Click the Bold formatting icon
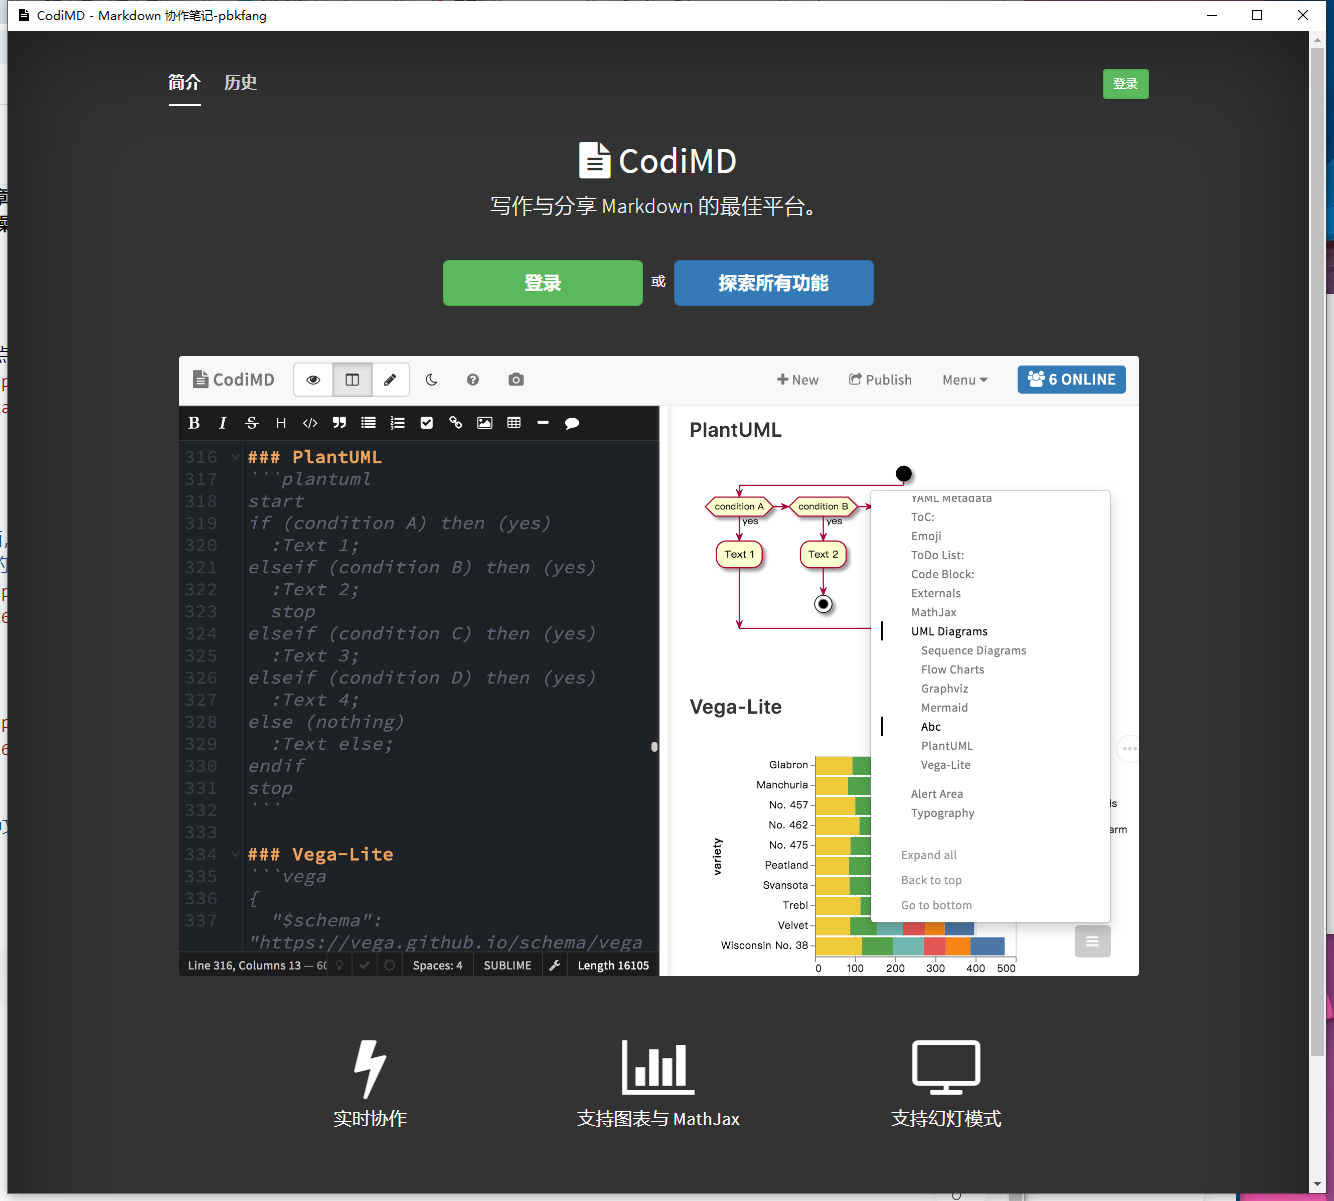The image size is (1334, 1201). 194,423
